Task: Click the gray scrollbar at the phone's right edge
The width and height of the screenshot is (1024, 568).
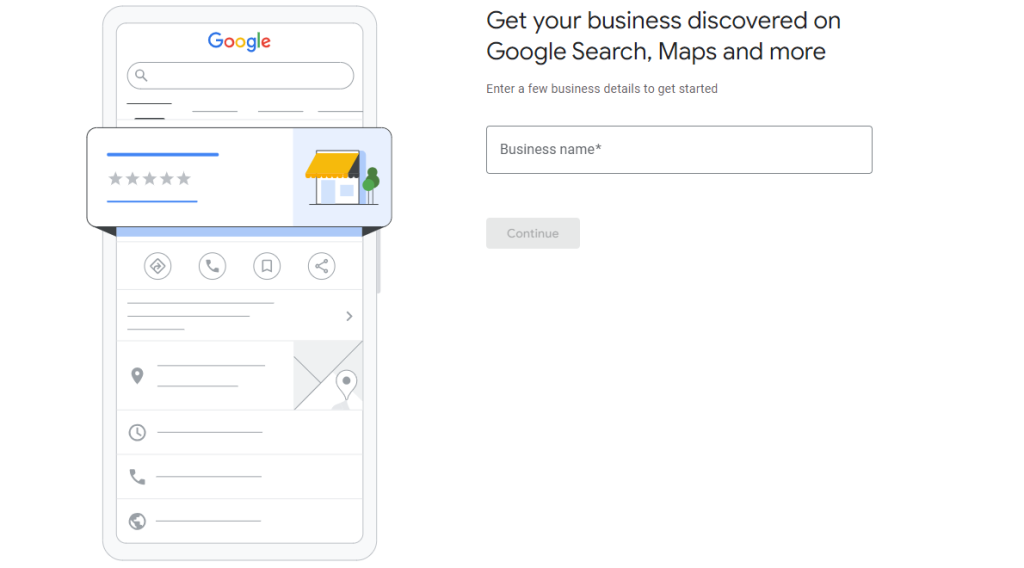Action: [378, 266]
